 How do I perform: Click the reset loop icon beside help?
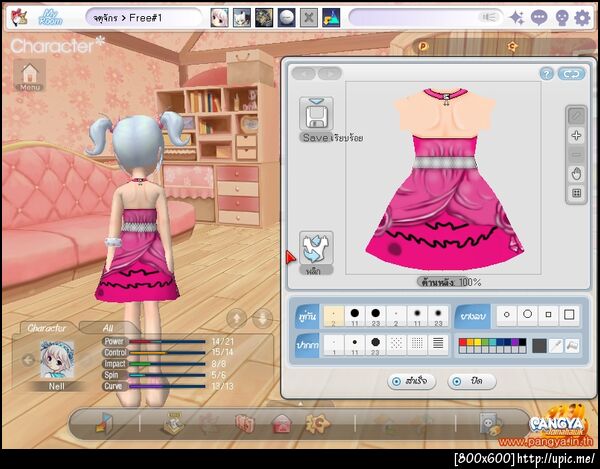[x=571, y=74]
